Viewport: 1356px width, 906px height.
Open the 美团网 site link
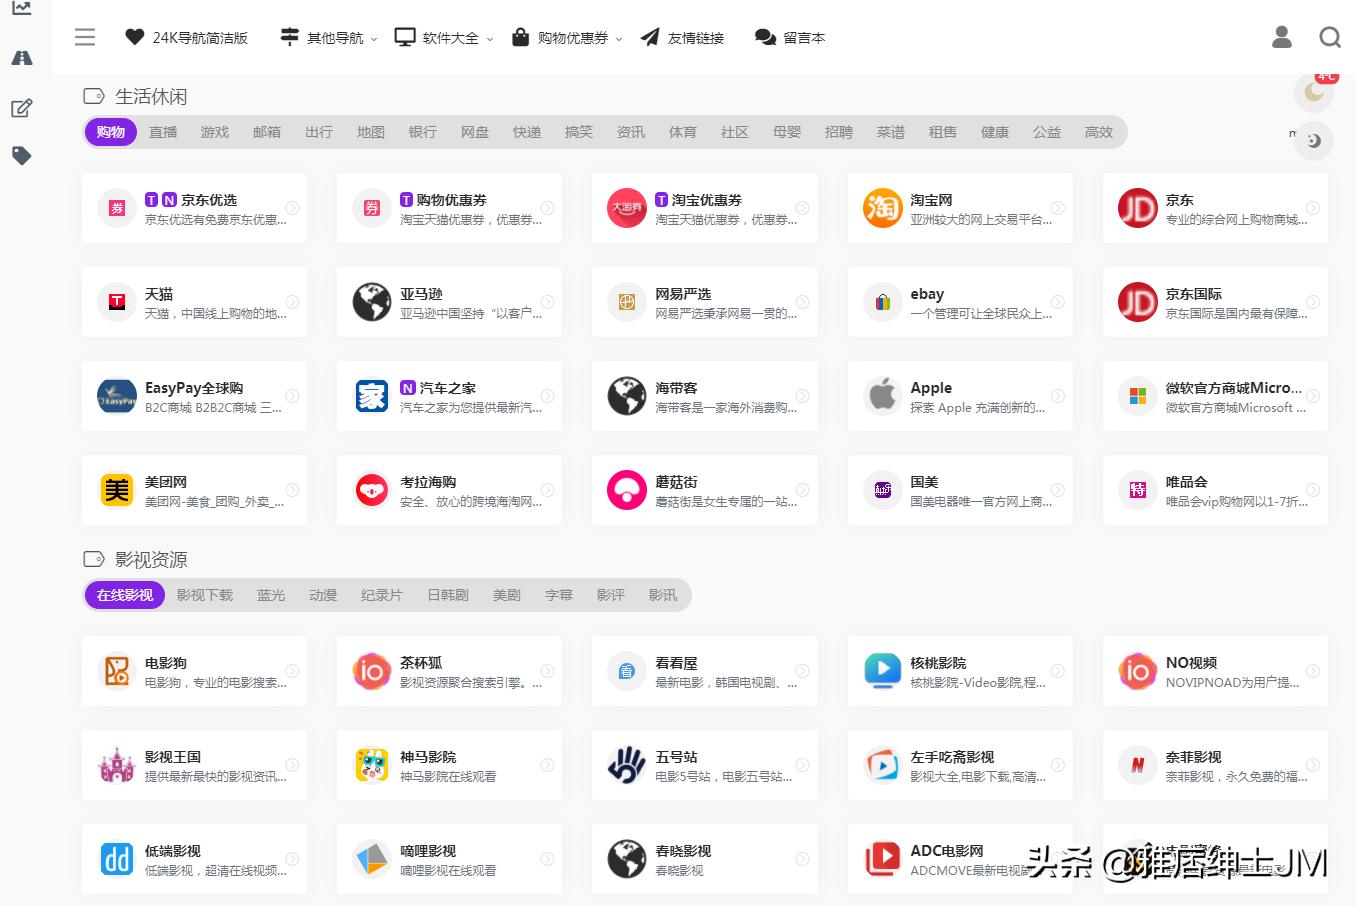tap(194, 489)
